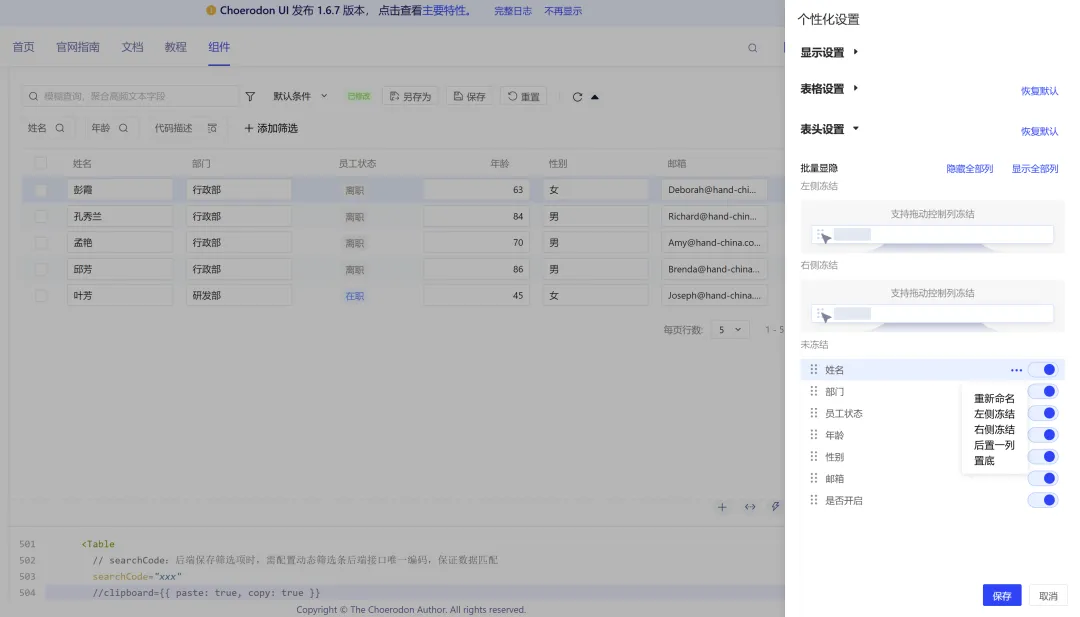Go to the 文档 navigation tab
Screen dimensions: 1080x617
tap(132, 47)
